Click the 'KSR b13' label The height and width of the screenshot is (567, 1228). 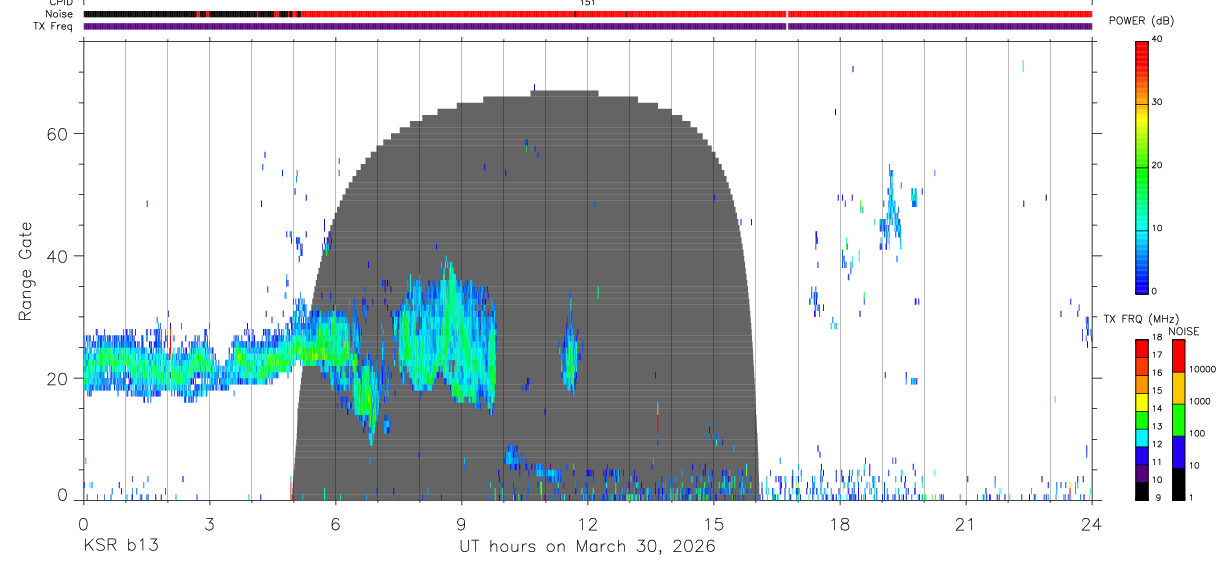tap(120, 546)
